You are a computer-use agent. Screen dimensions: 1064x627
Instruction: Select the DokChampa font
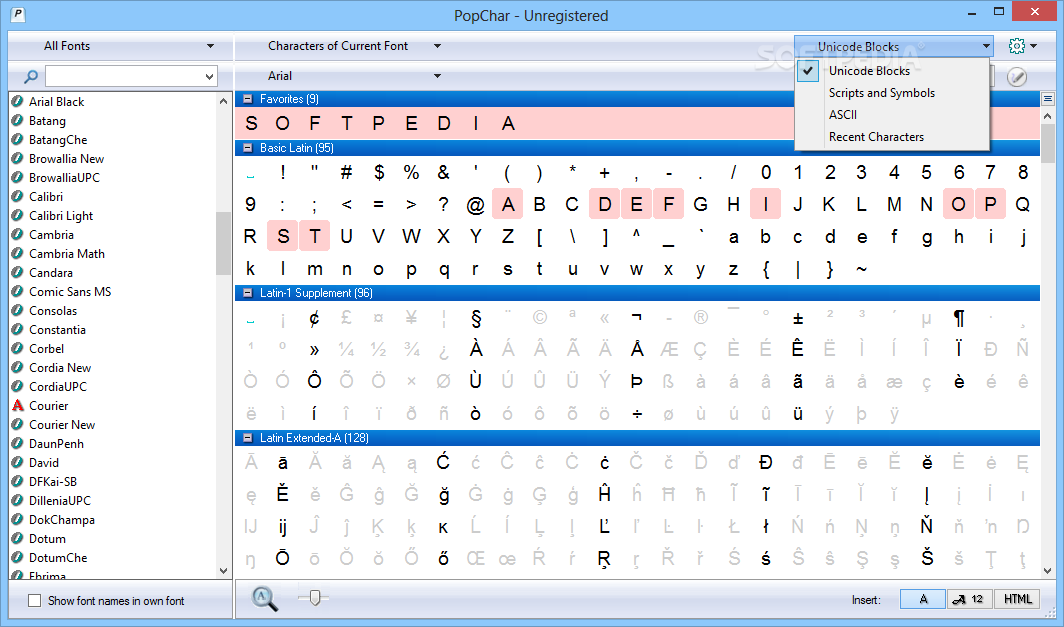click(x=62, y=520)
